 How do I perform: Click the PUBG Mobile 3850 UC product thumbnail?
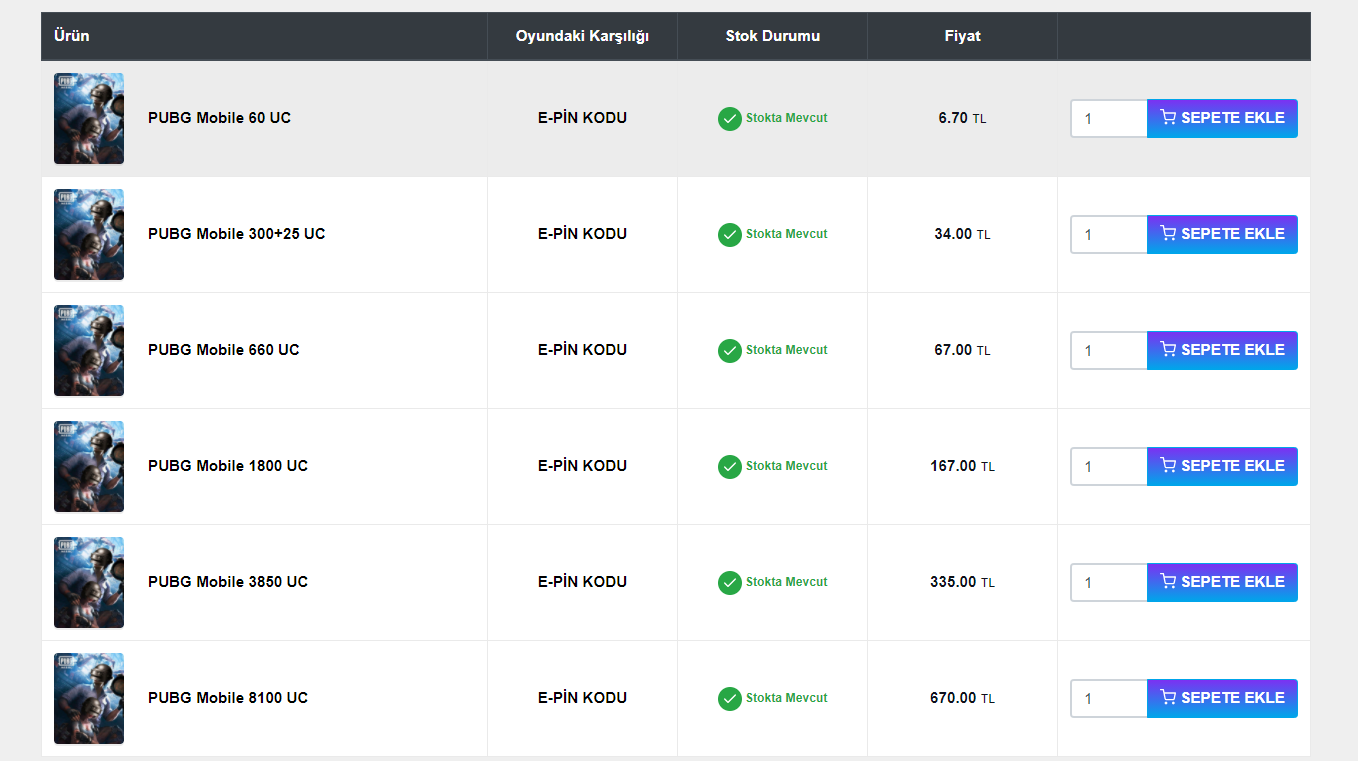tap(89, 582)
